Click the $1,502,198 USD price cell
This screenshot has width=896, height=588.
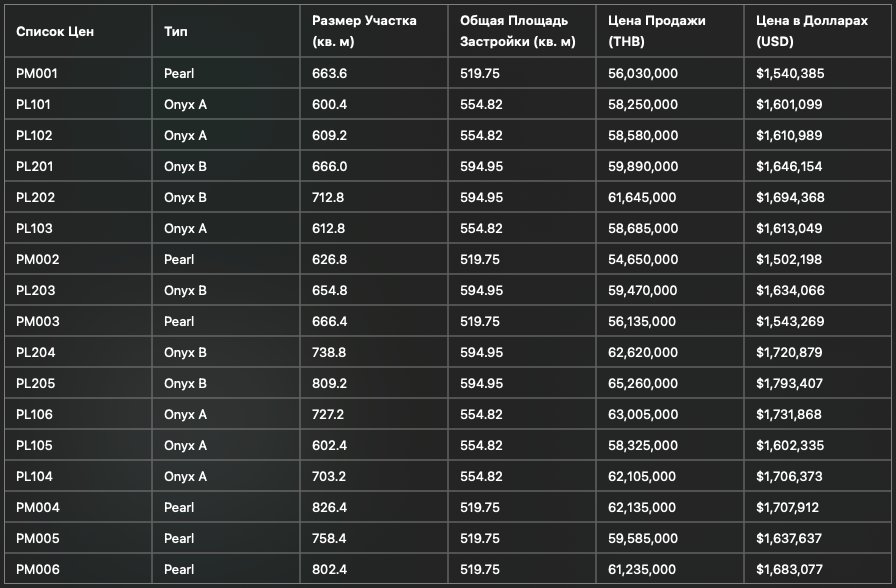tap(790, 259)
